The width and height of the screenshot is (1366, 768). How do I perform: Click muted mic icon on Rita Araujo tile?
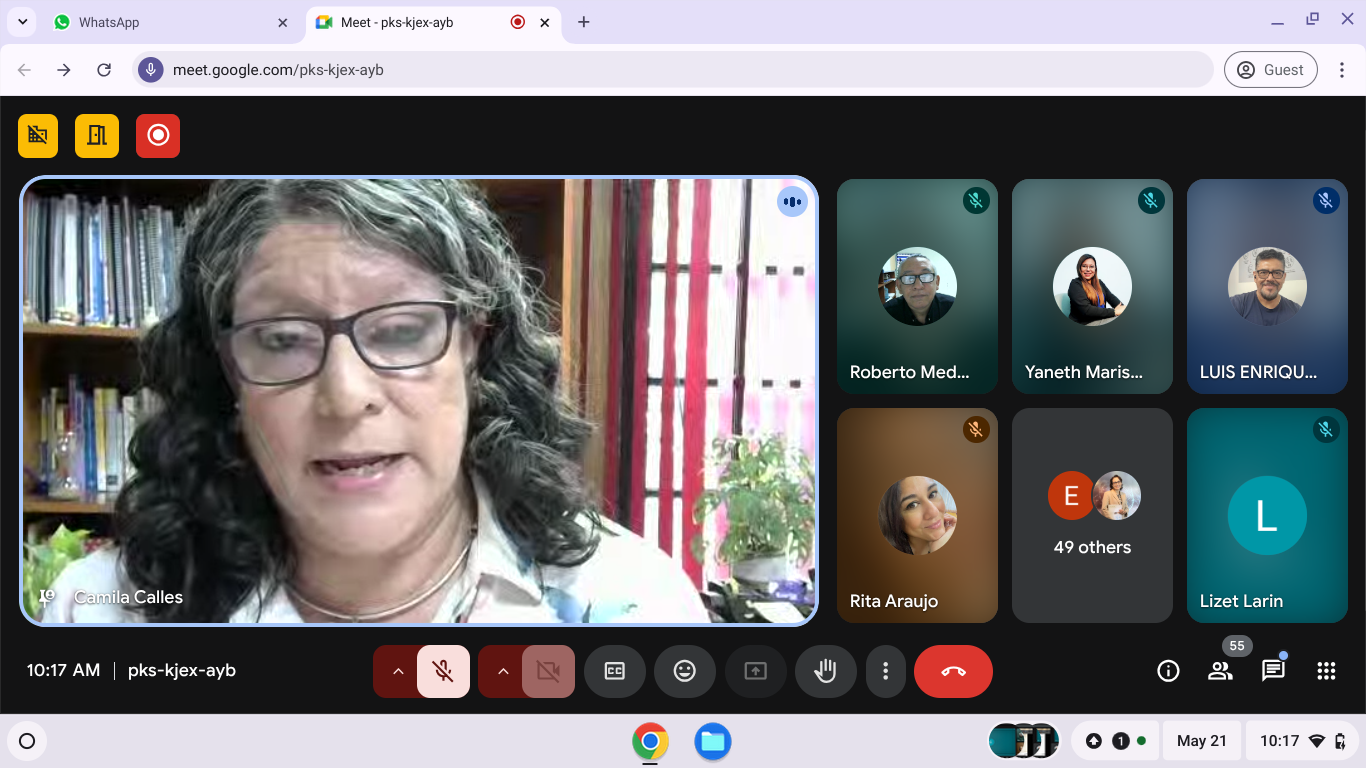tap(976, 430)
